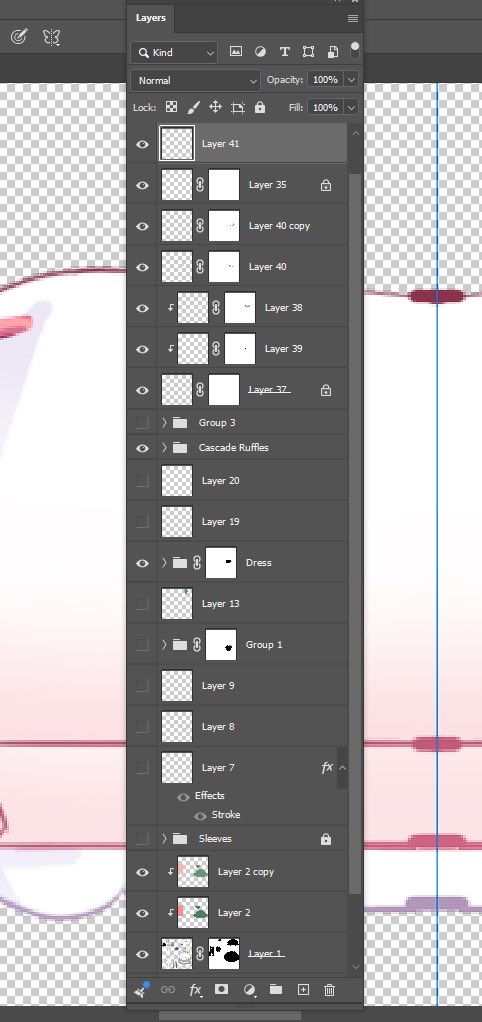
Task: Expand the Sleeves group
Action: pos(164,839)
